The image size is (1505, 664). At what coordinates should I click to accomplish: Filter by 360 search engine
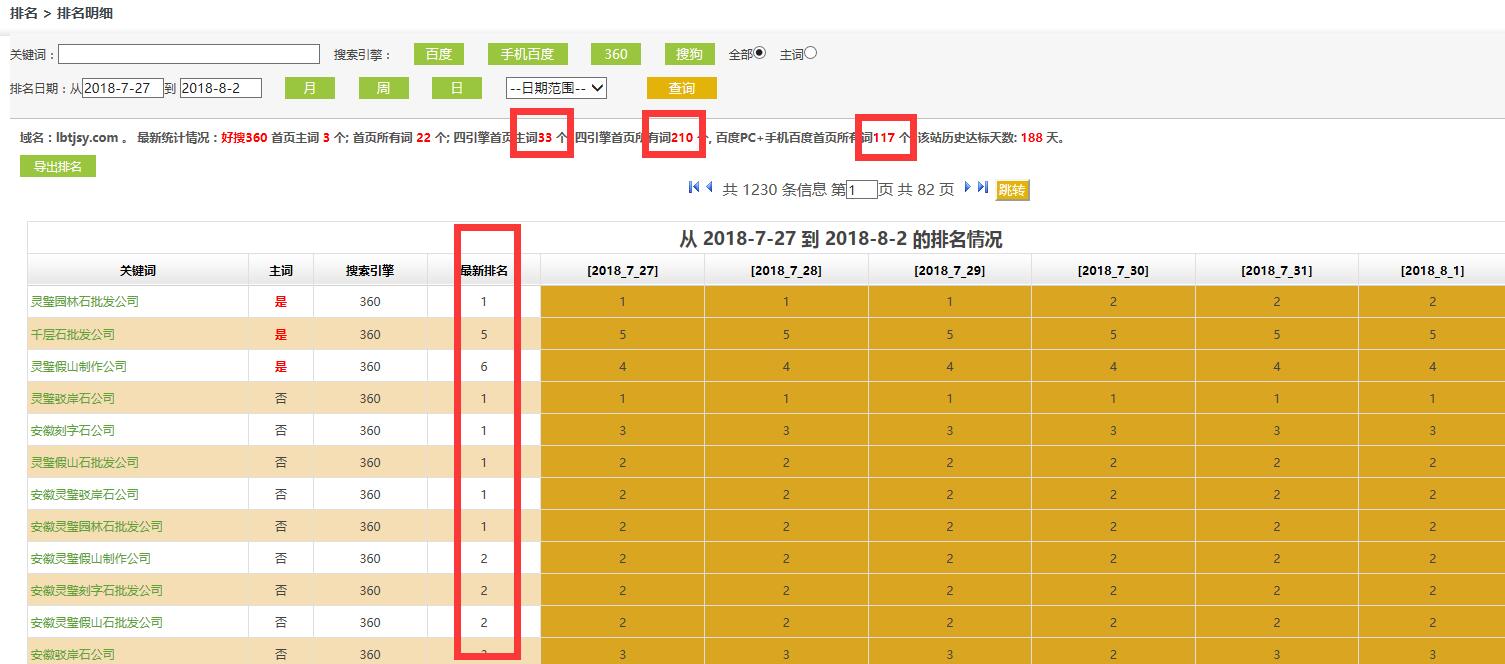pos(616,54)
